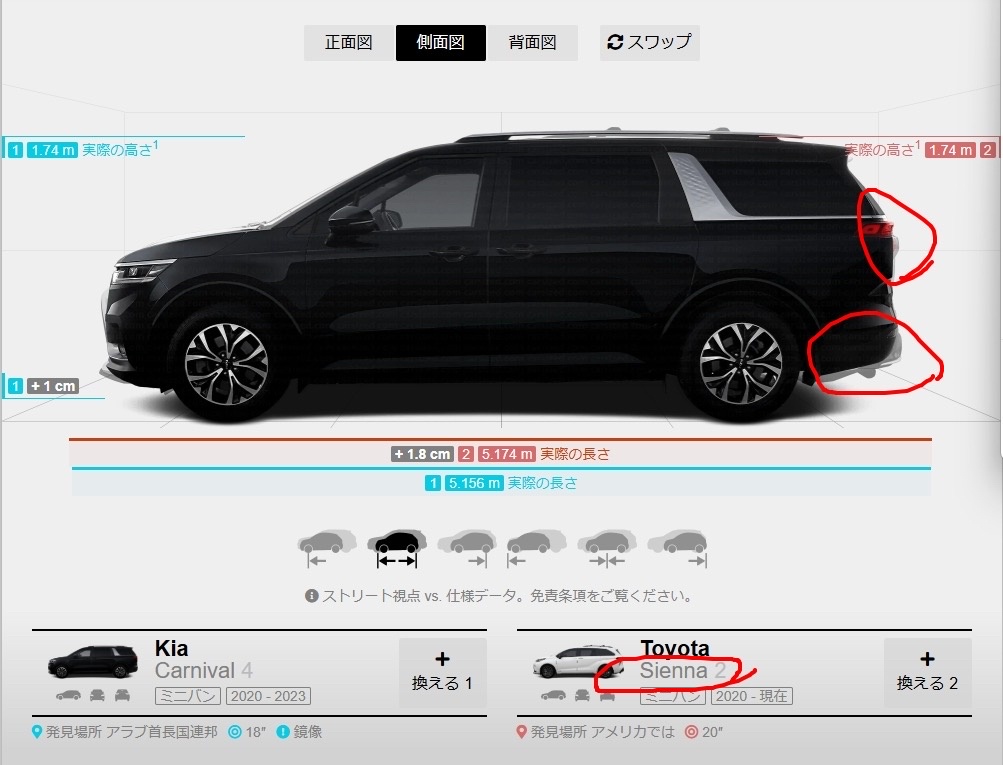Click the side-view icon under Kia Carnival
This screenshot has height=765, width=1003.
pyautogui.click(x=68, y=695)
